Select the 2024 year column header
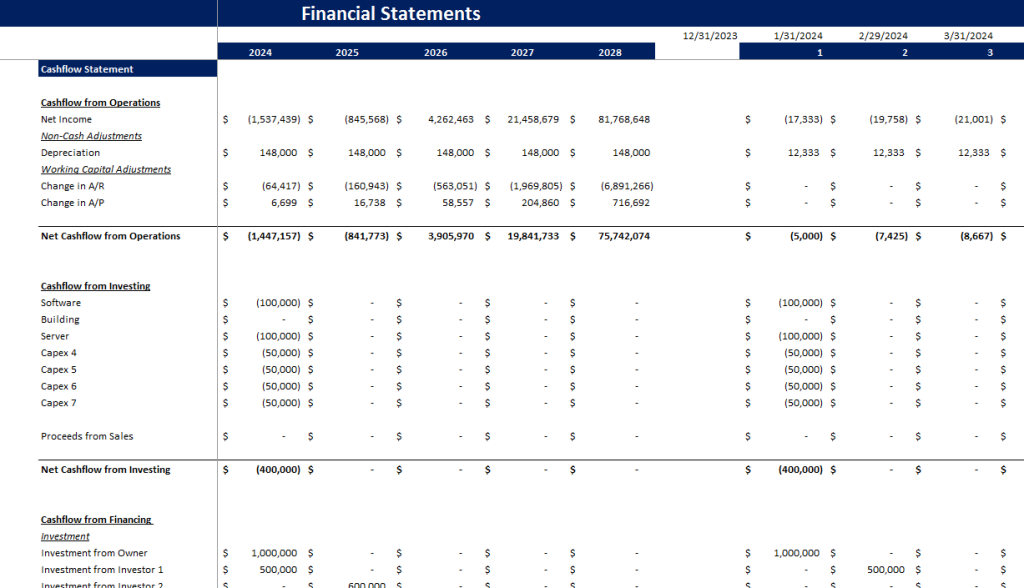This screenshot has height=588, width=1024. [260, 52]
